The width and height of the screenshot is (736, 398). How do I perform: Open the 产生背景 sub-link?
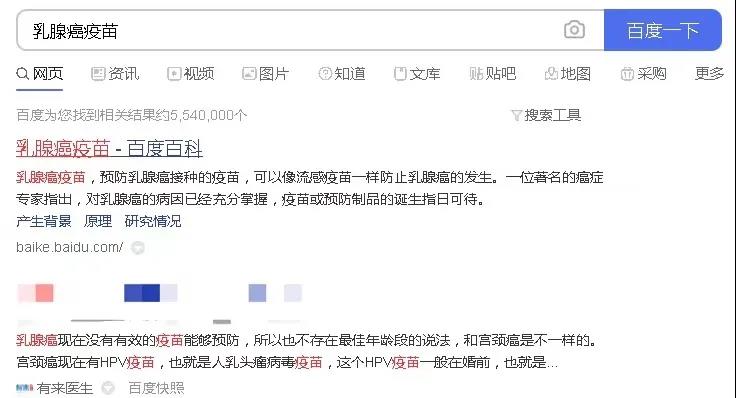point(44,221)
